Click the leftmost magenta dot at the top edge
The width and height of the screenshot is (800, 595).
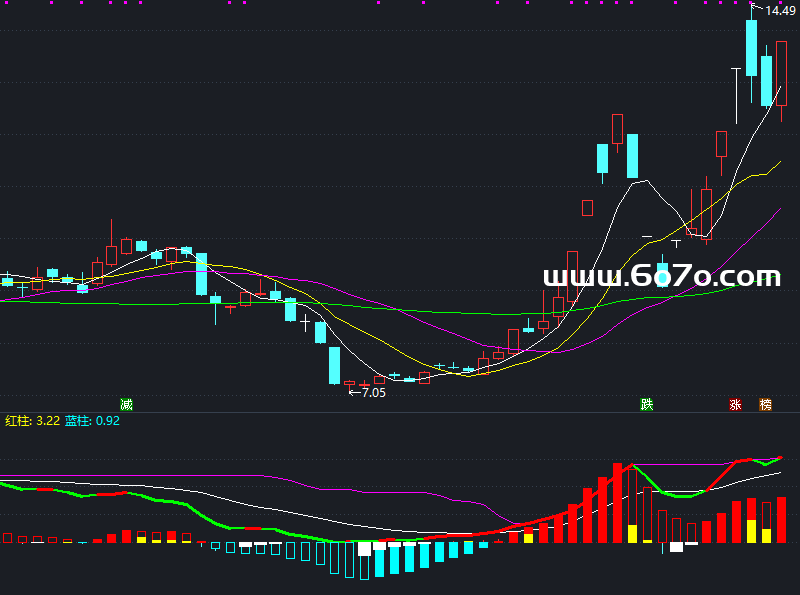point(6,3)
